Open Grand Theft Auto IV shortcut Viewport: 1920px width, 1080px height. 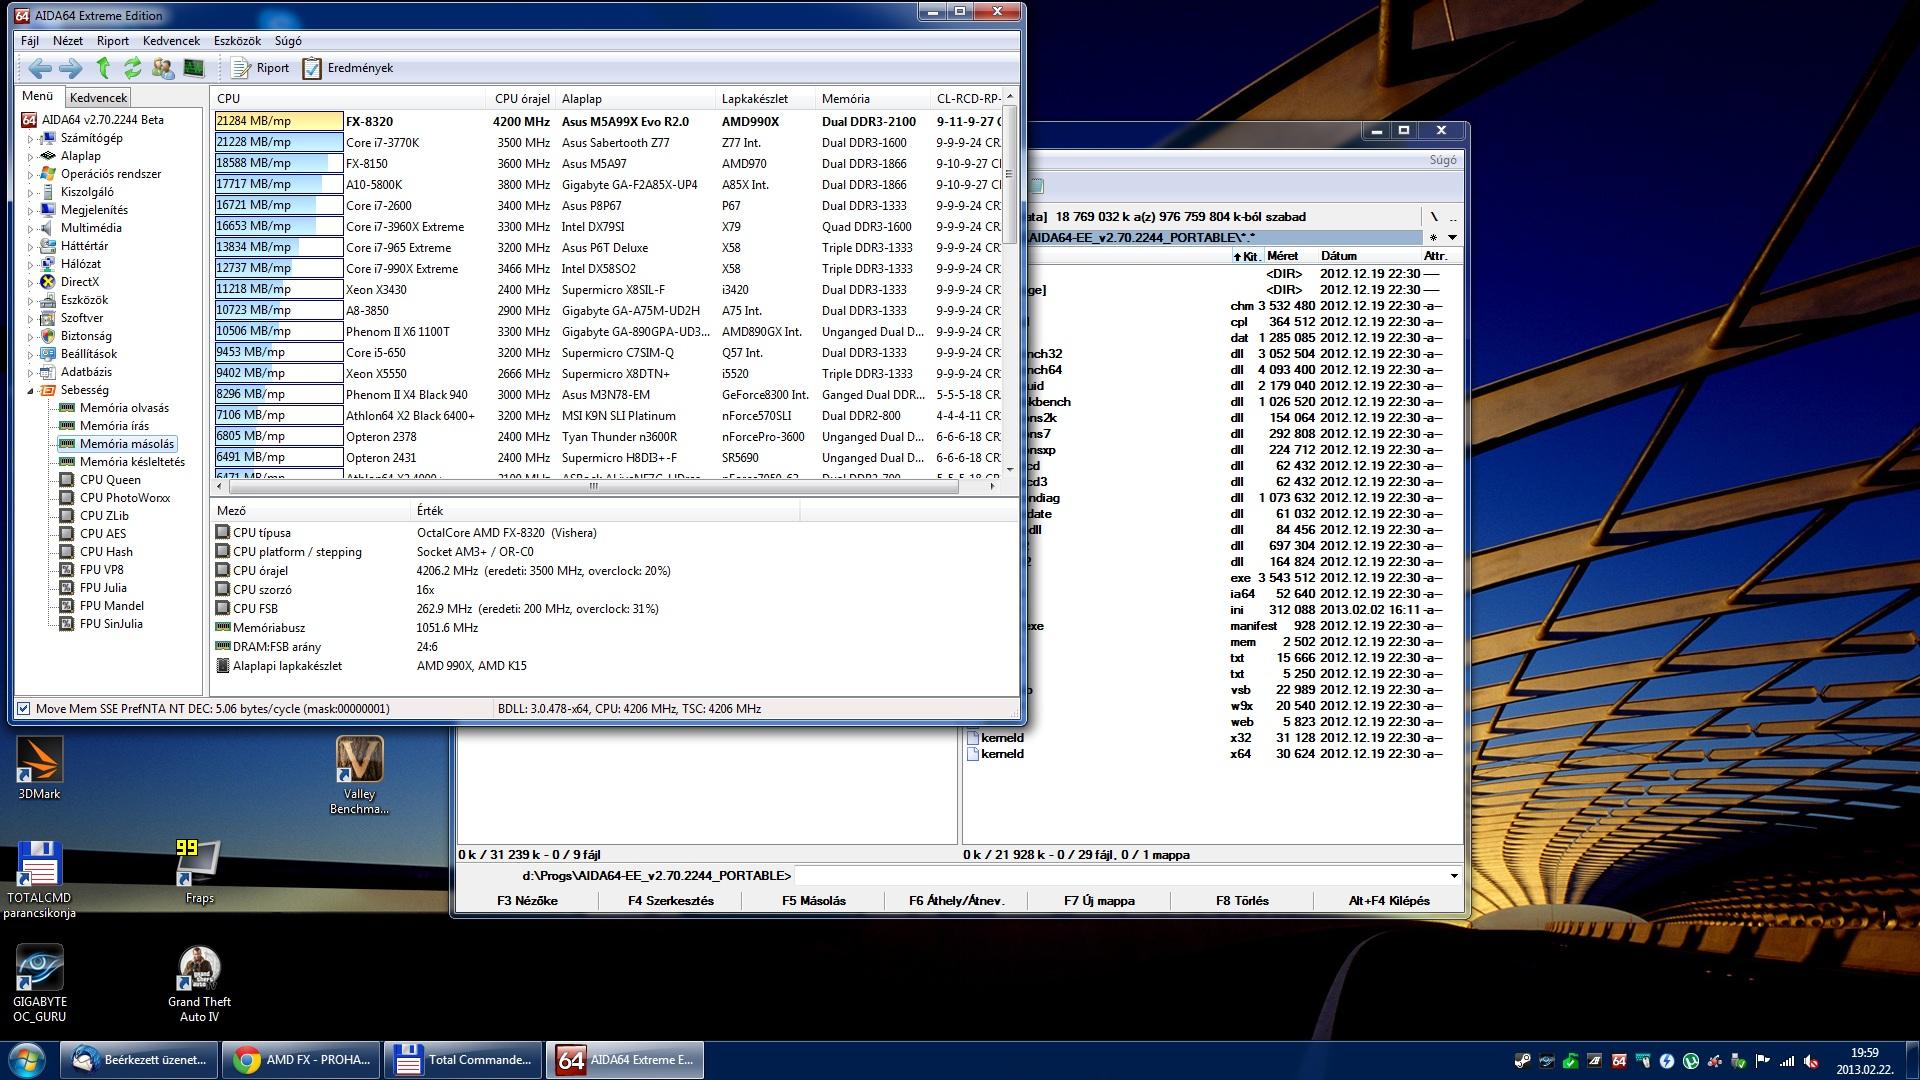pos(199,984)
